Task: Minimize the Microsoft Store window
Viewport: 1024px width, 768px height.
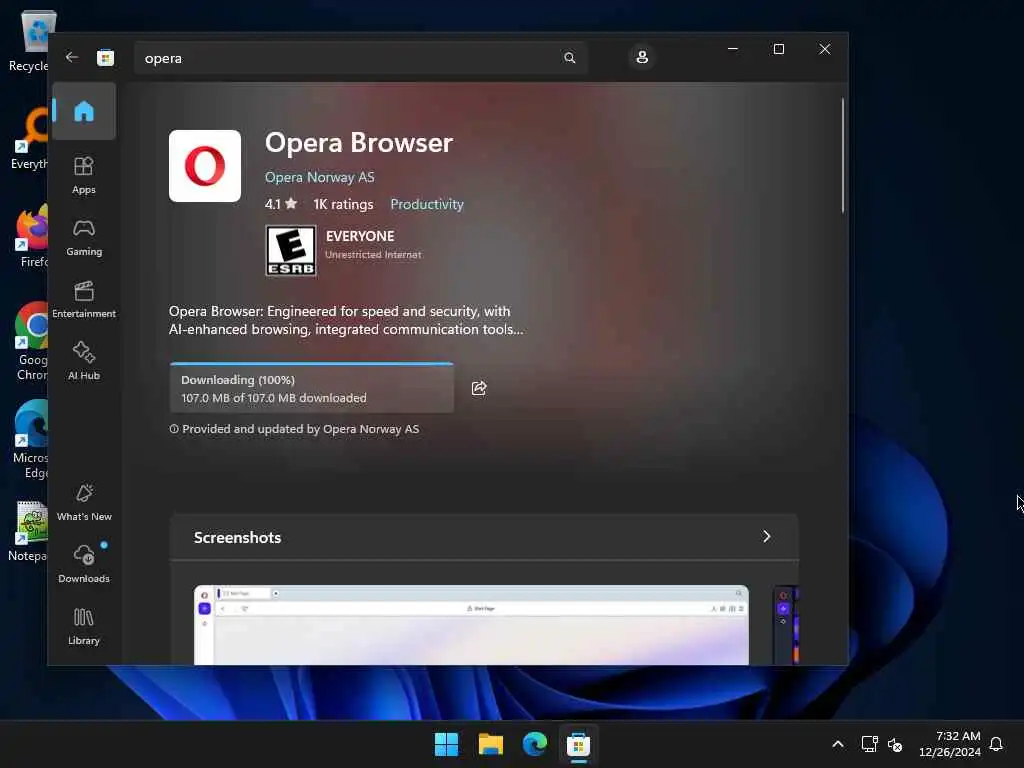Action: click(733, 49)
